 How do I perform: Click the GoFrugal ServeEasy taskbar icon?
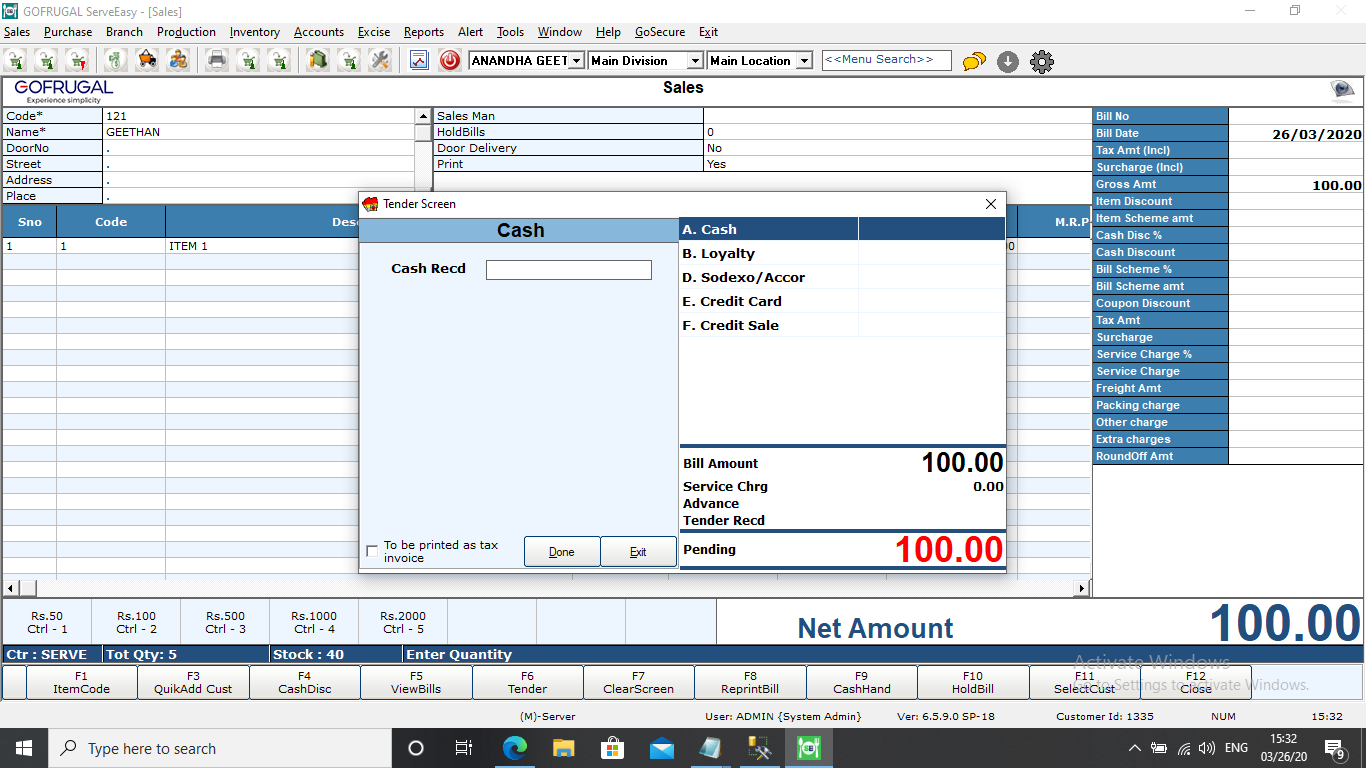click(x=808, y=748)
